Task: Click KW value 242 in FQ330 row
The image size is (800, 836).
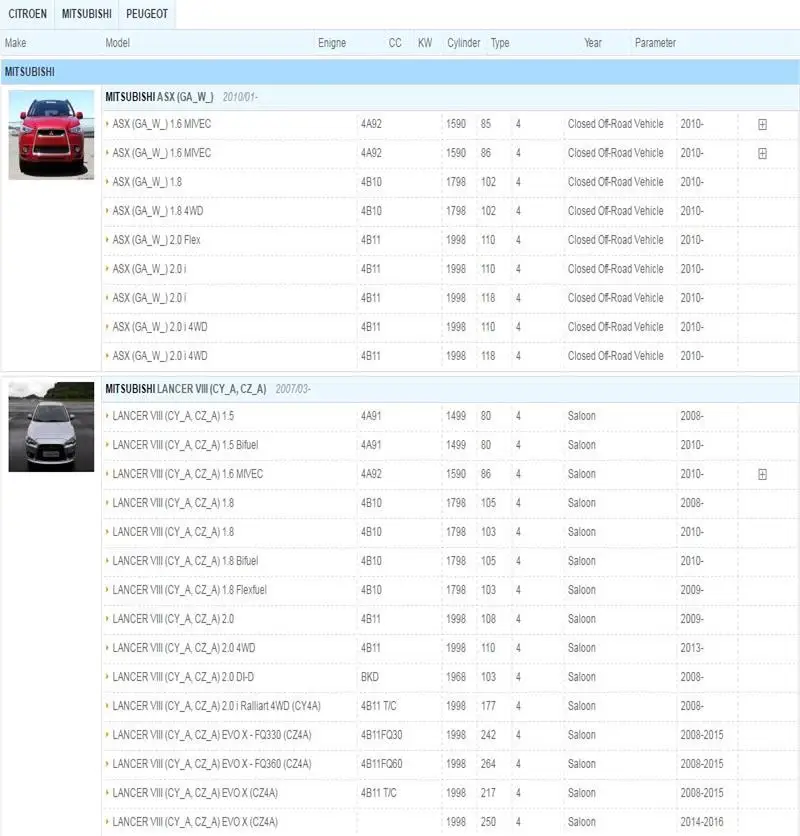Action: 488,735
